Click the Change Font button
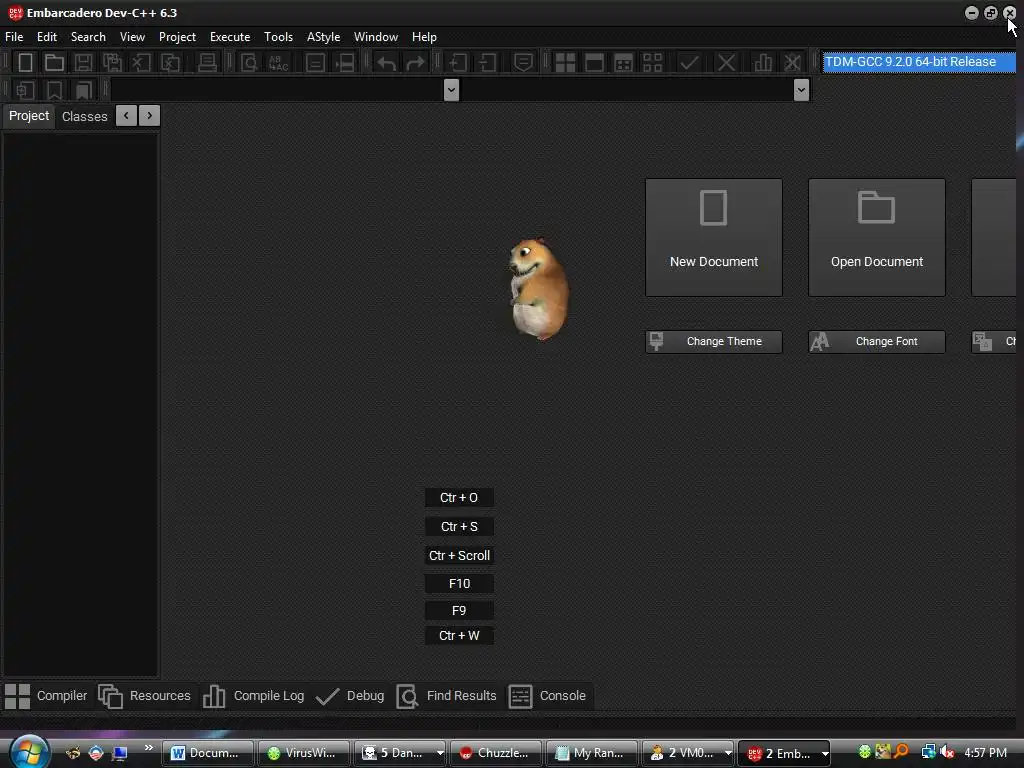 pyautogui.click(x=876, y=342)
